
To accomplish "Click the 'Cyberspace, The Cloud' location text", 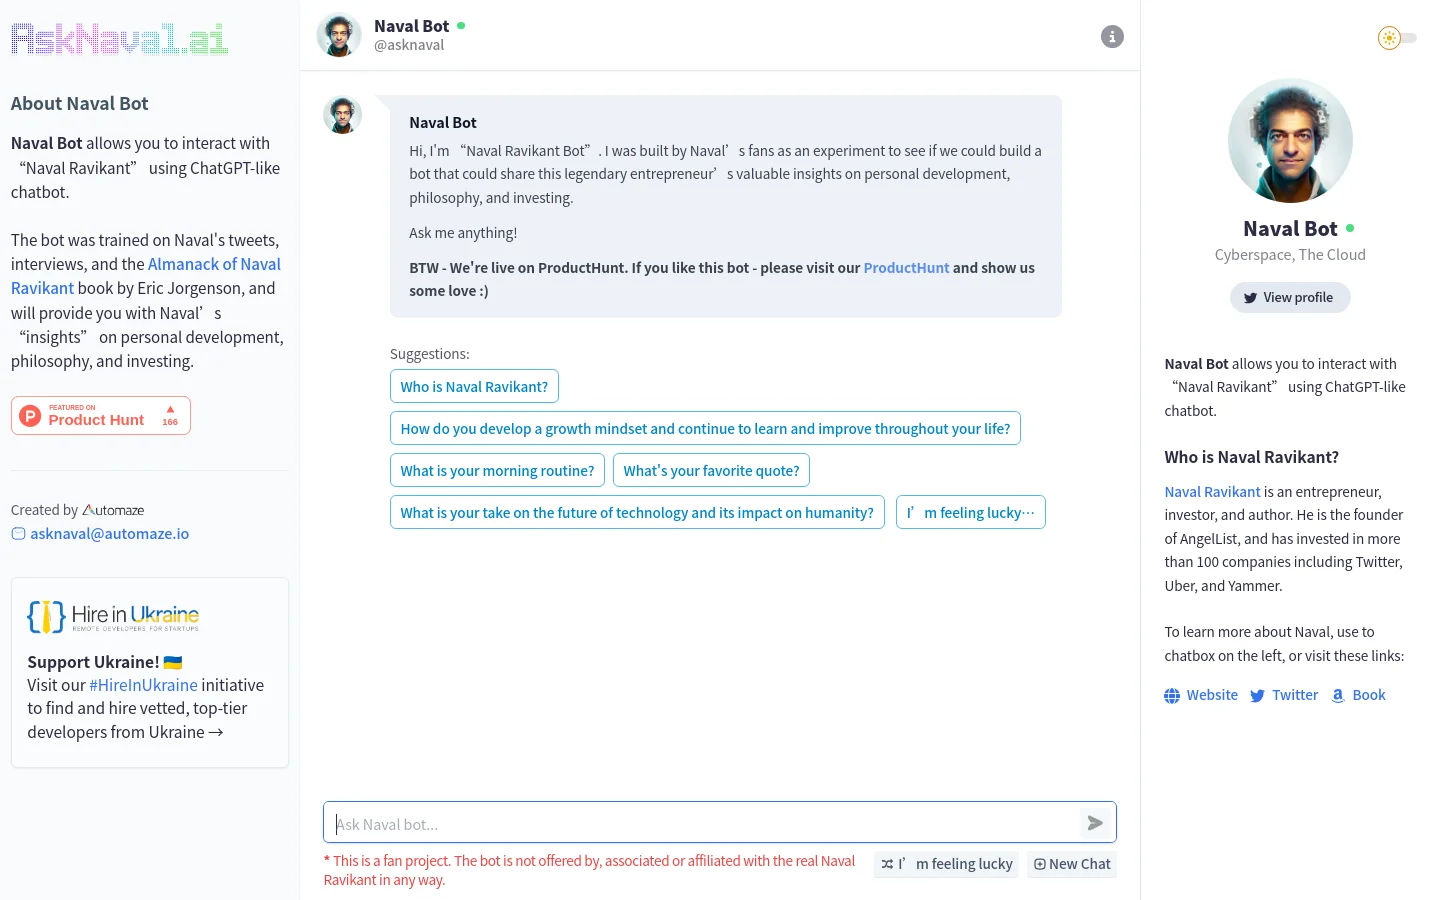I will pos(1290,255).
